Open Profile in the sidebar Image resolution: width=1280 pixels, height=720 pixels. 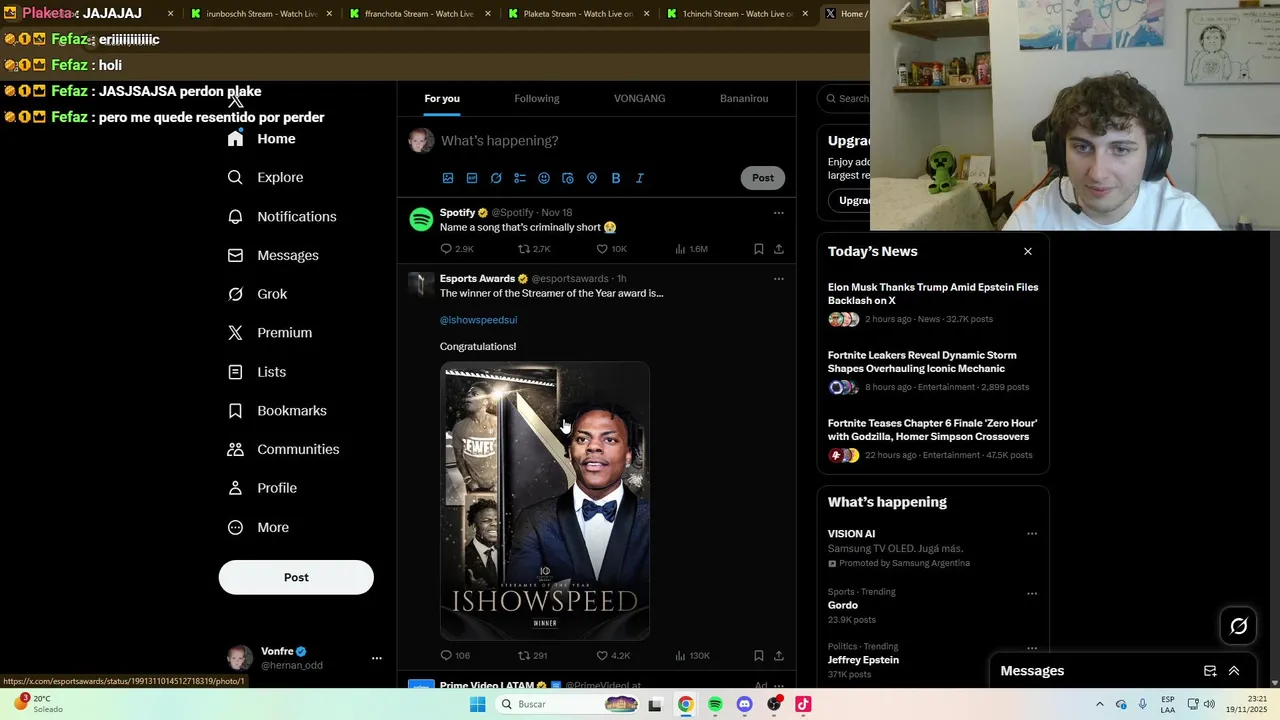pos(263,488)
